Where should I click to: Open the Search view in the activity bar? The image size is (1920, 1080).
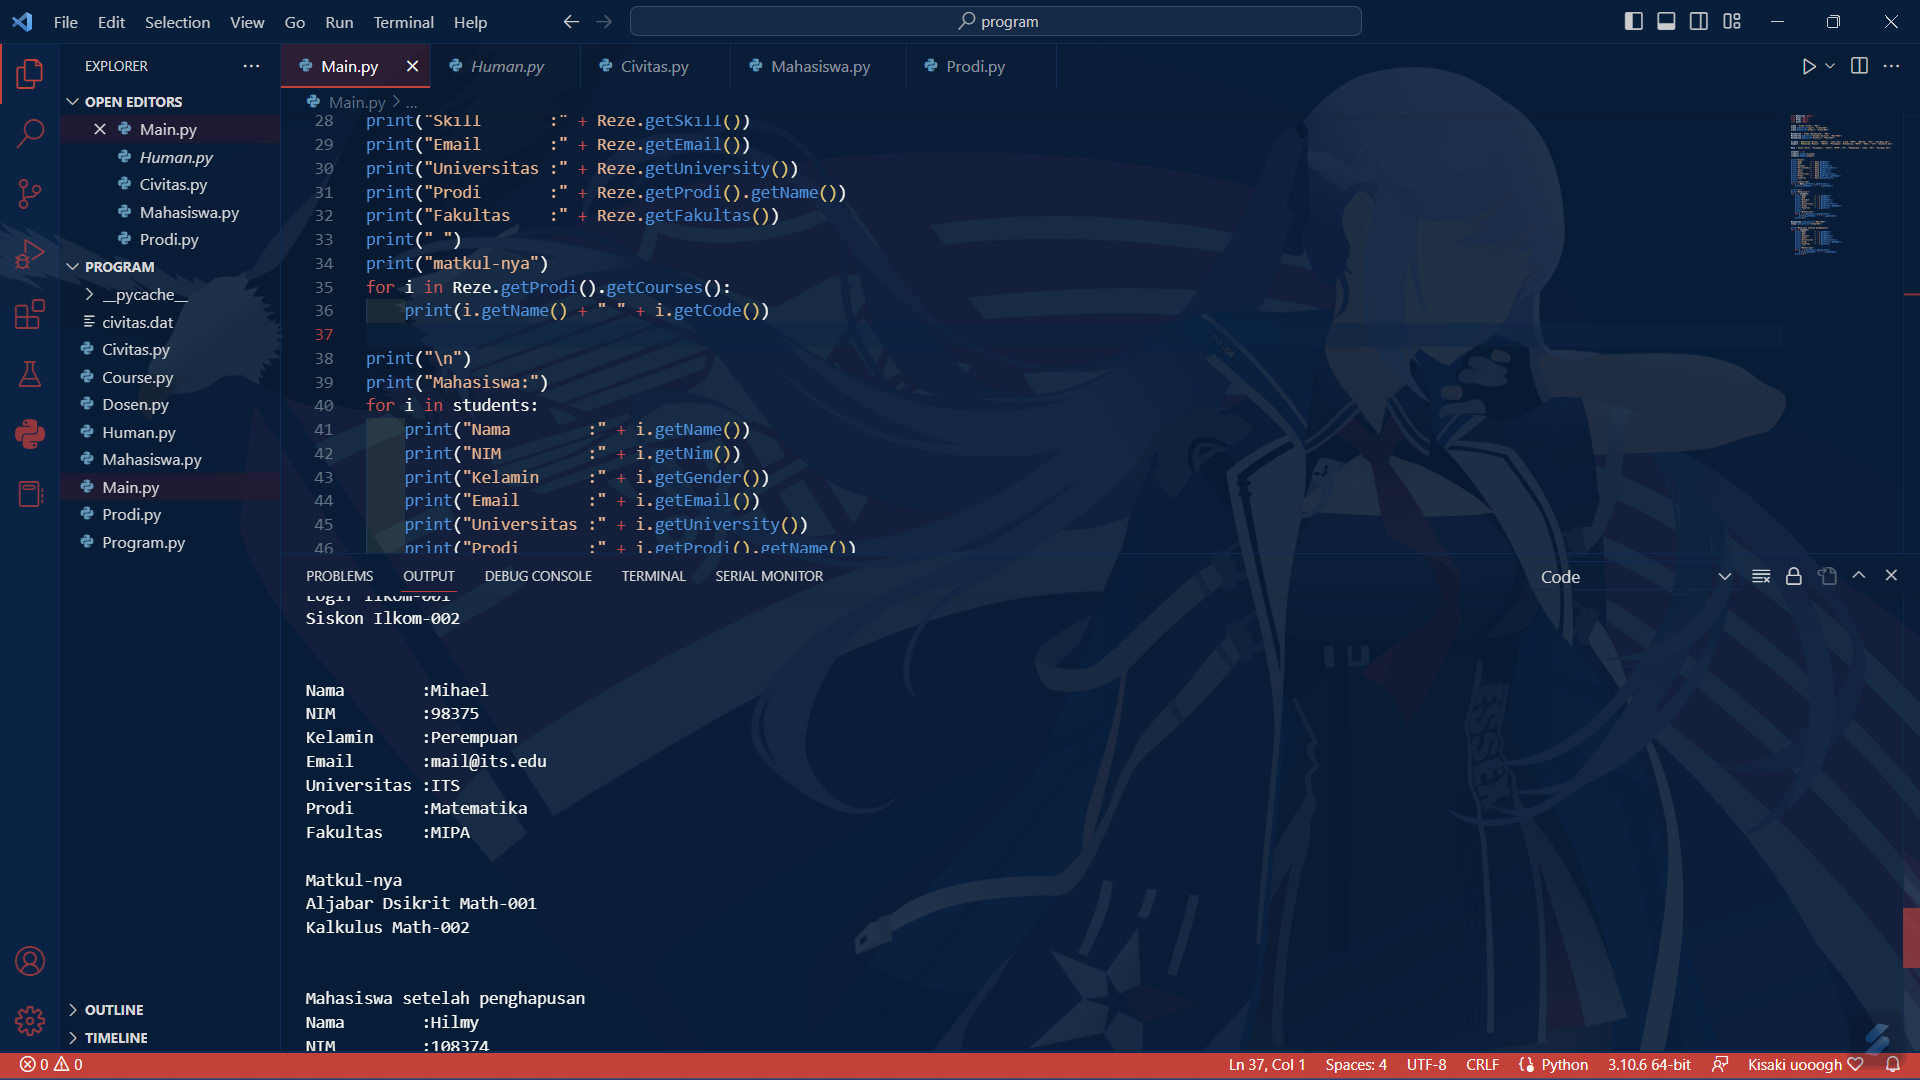tap(30, 132)
